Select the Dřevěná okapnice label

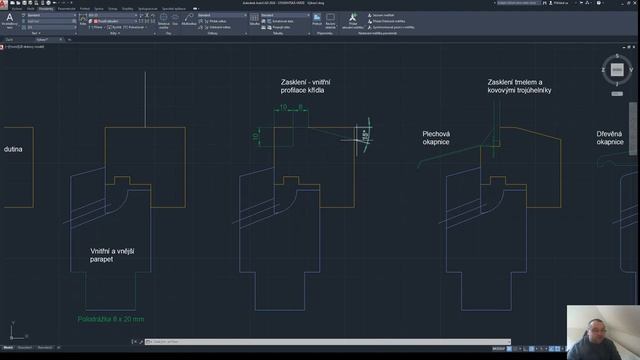point(610,138)
